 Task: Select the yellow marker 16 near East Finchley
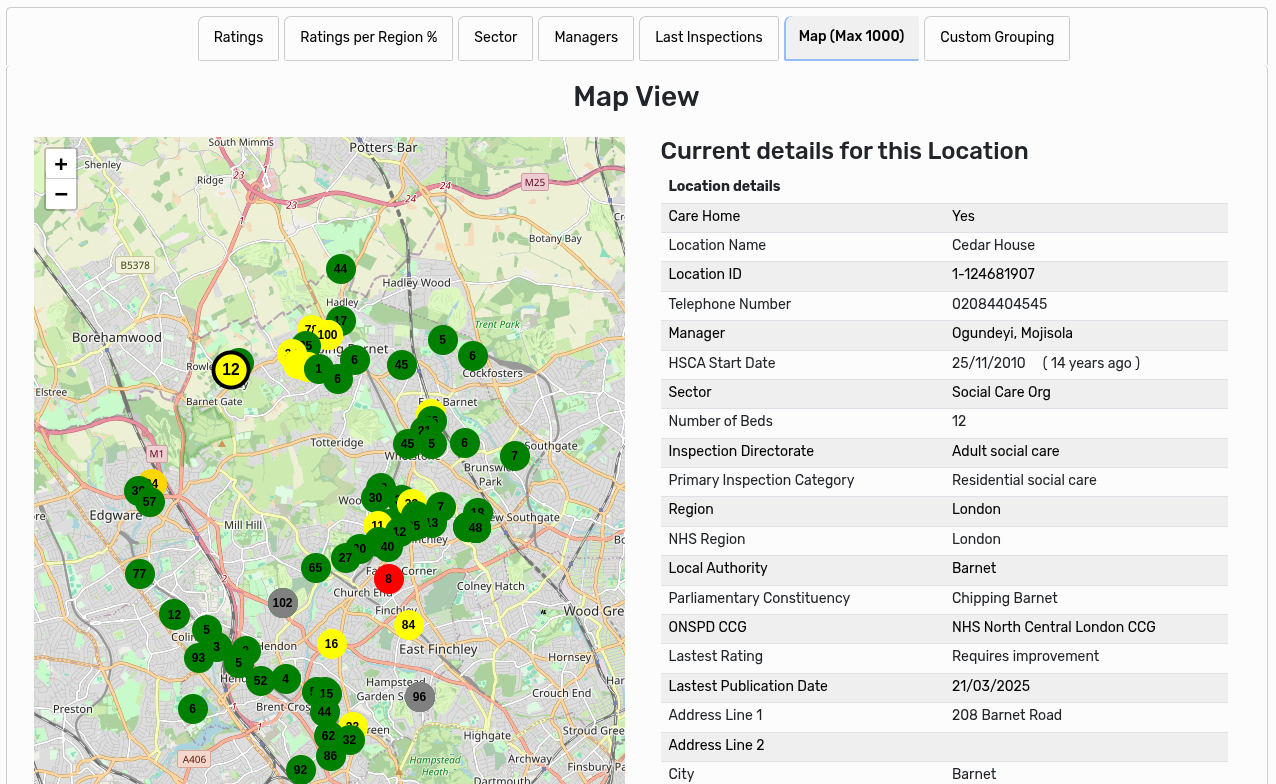(332, 644)
